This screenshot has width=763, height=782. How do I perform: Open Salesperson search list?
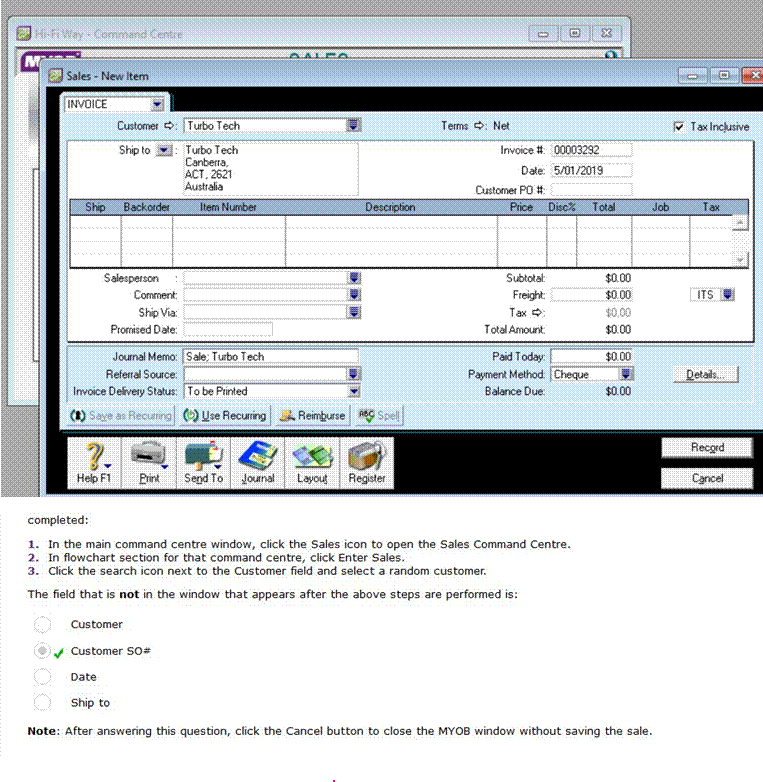tap(354, 278)
